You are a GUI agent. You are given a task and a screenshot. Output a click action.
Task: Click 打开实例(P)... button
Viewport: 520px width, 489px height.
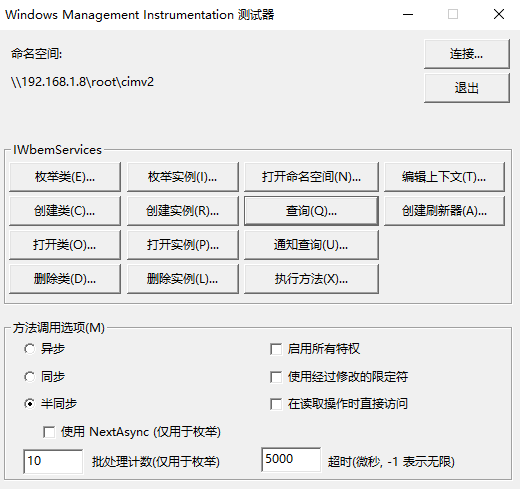[183, 245]
